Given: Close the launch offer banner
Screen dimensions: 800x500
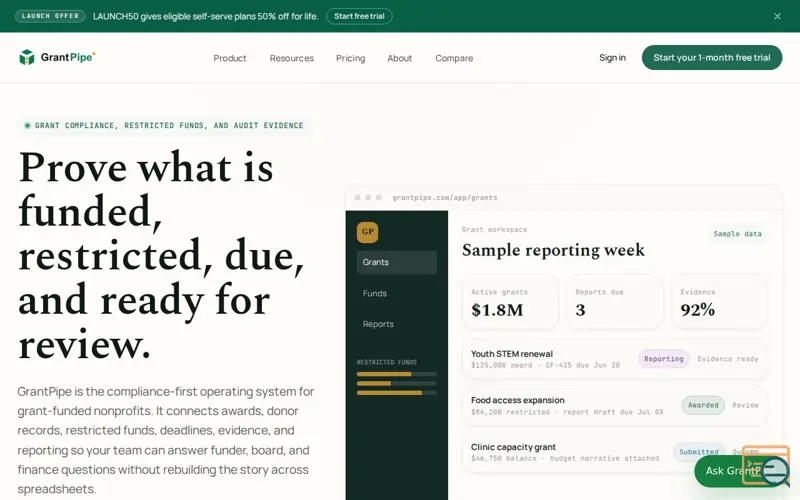Looking at the screenshot, I should (x=777, y=16).
